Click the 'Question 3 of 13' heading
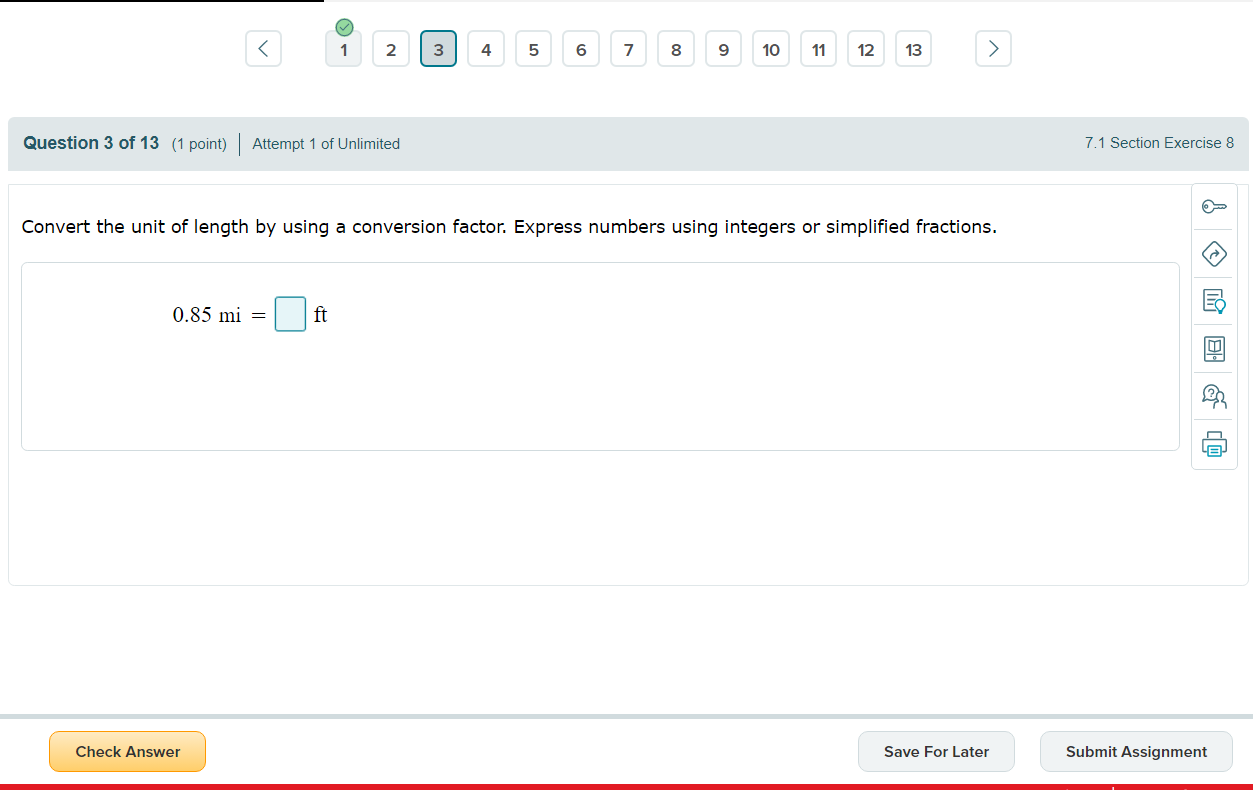Screen dimensions: 1253x790 91,143
